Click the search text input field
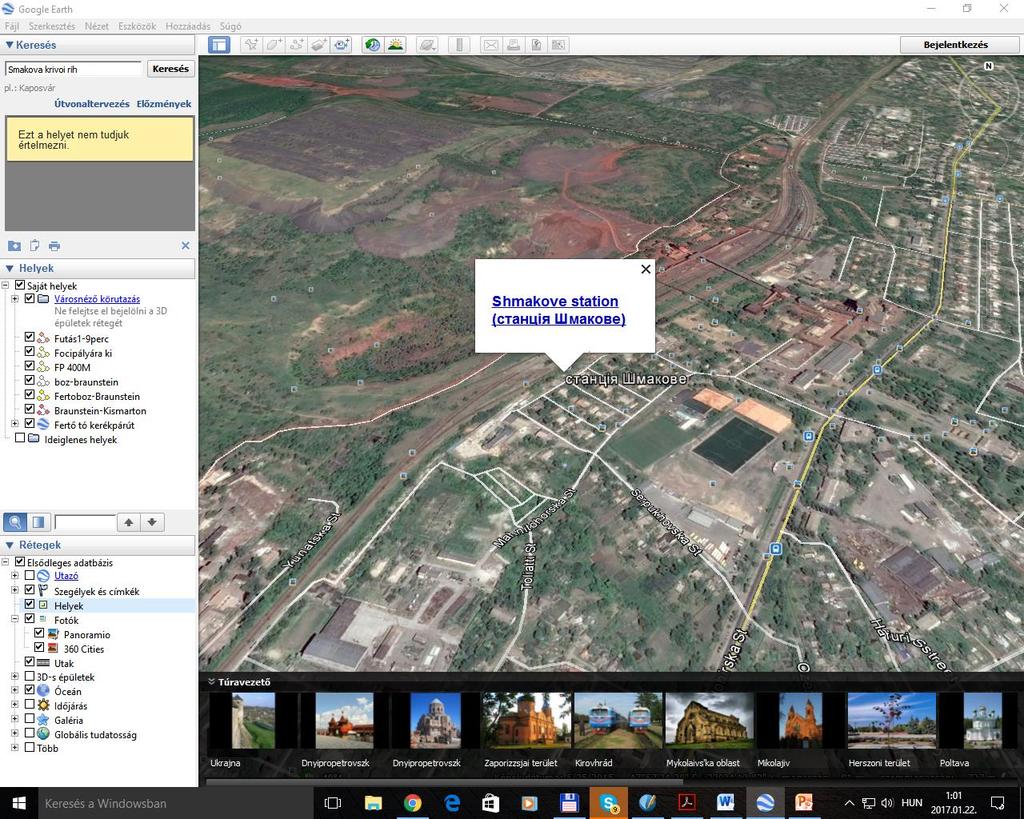Image resolution: width=1024 pixels, height=819 pixels. click(73, 69)
